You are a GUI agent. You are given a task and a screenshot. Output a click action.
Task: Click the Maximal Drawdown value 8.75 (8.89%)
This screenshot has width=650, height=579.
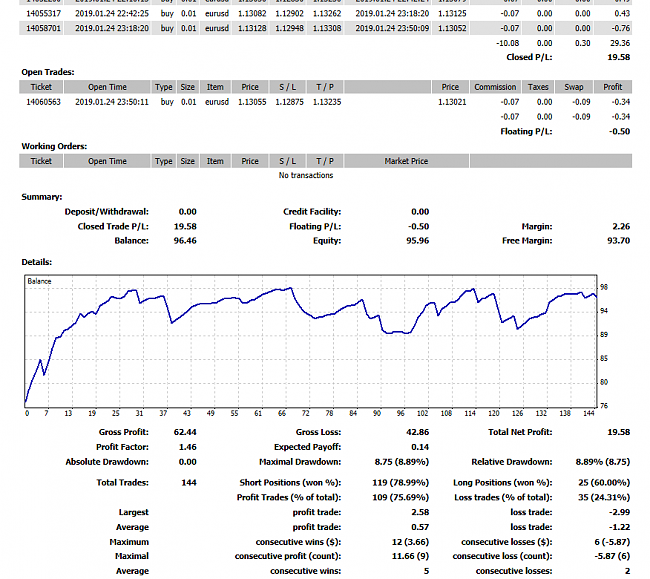tap(402, 462)
